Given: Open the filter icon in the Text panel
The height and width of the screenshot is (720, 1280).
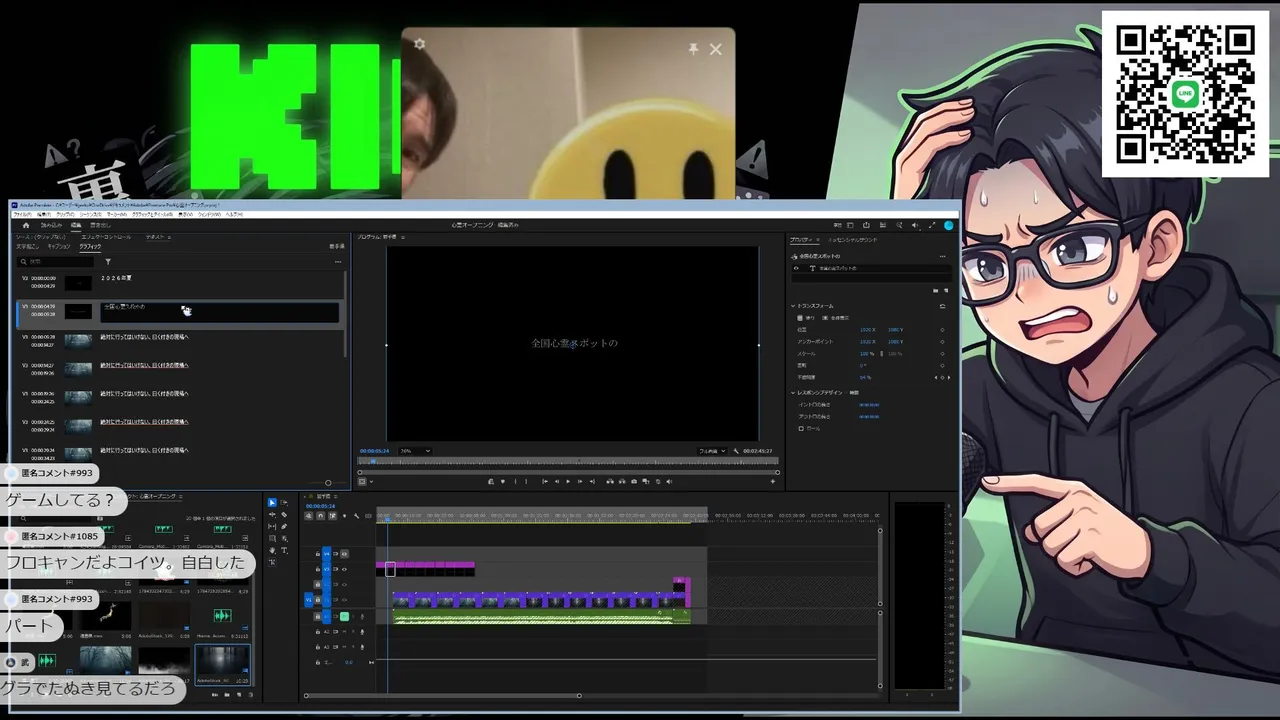Looking at the screenshot, I should [108, 262].
